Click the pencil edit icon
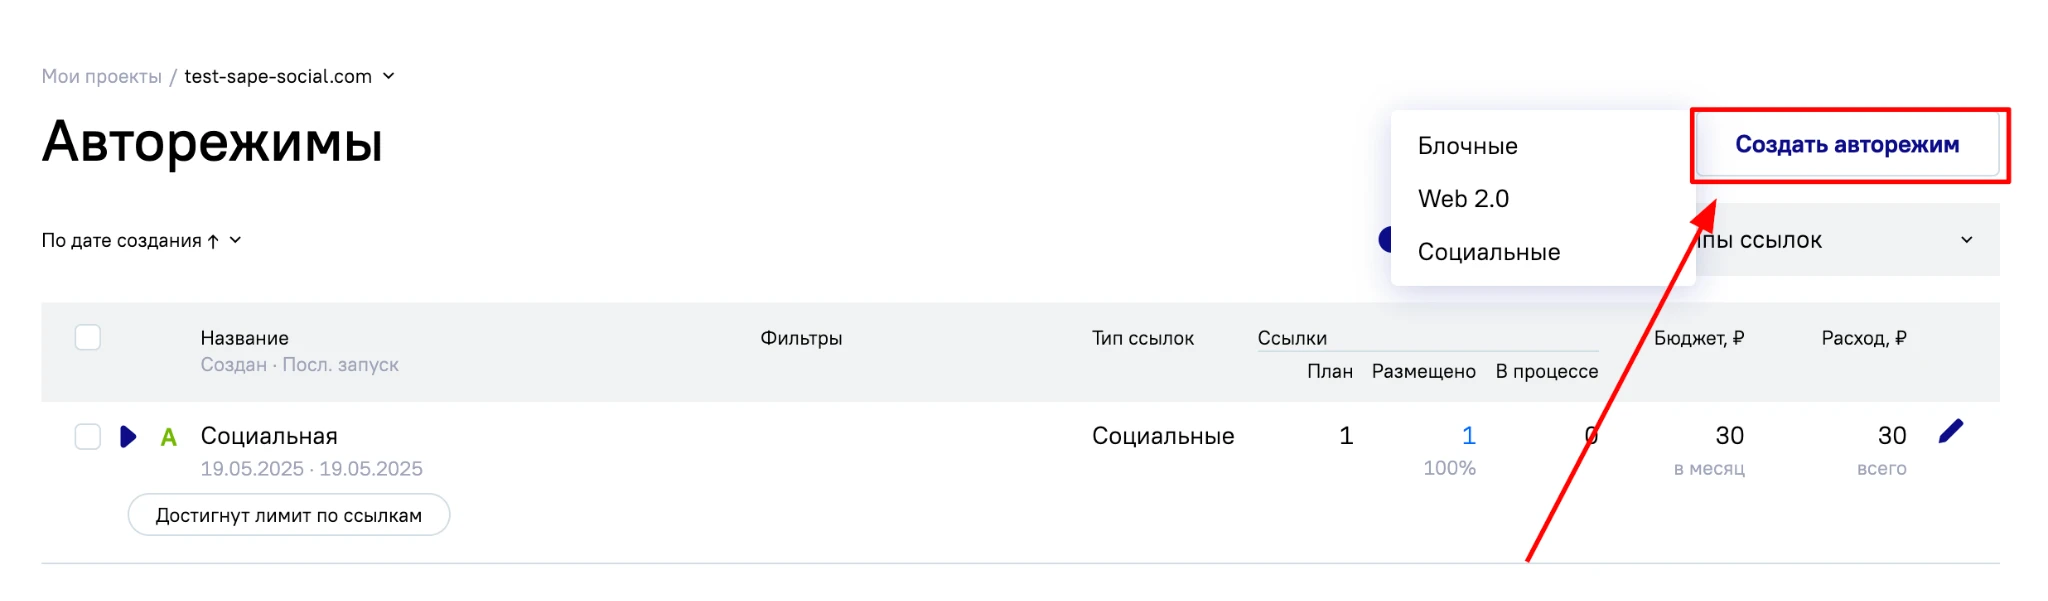This screenshot has height=601, width=2048. [1950, 431]
